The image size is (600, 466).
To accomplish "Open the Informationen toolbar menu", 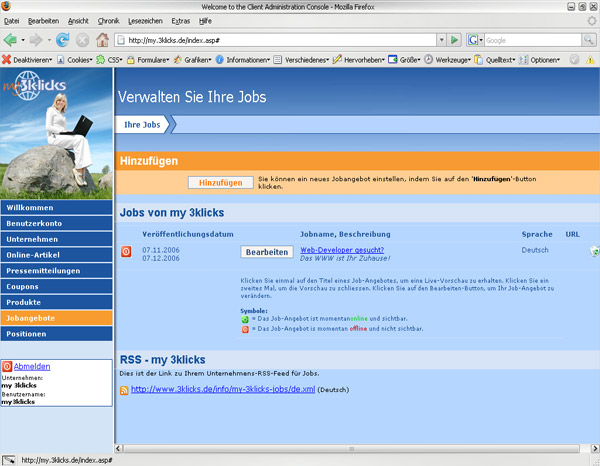I will (x=243, y=60).
